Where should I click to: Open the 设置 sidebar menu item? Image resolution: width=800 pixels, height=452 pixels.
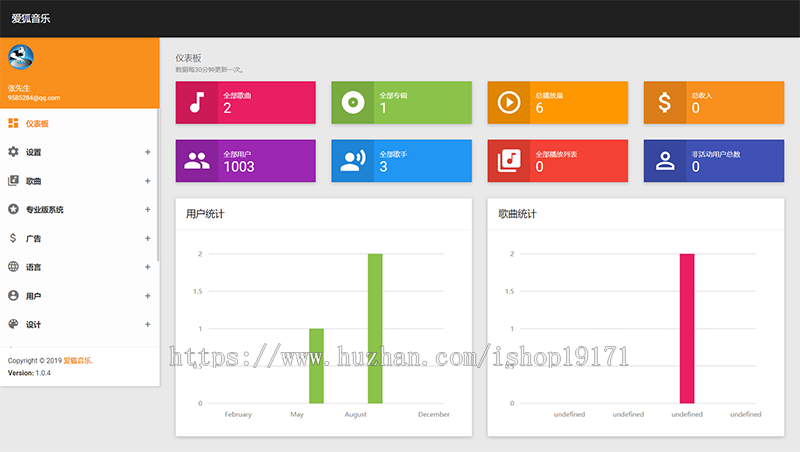[x=79, y=152]
